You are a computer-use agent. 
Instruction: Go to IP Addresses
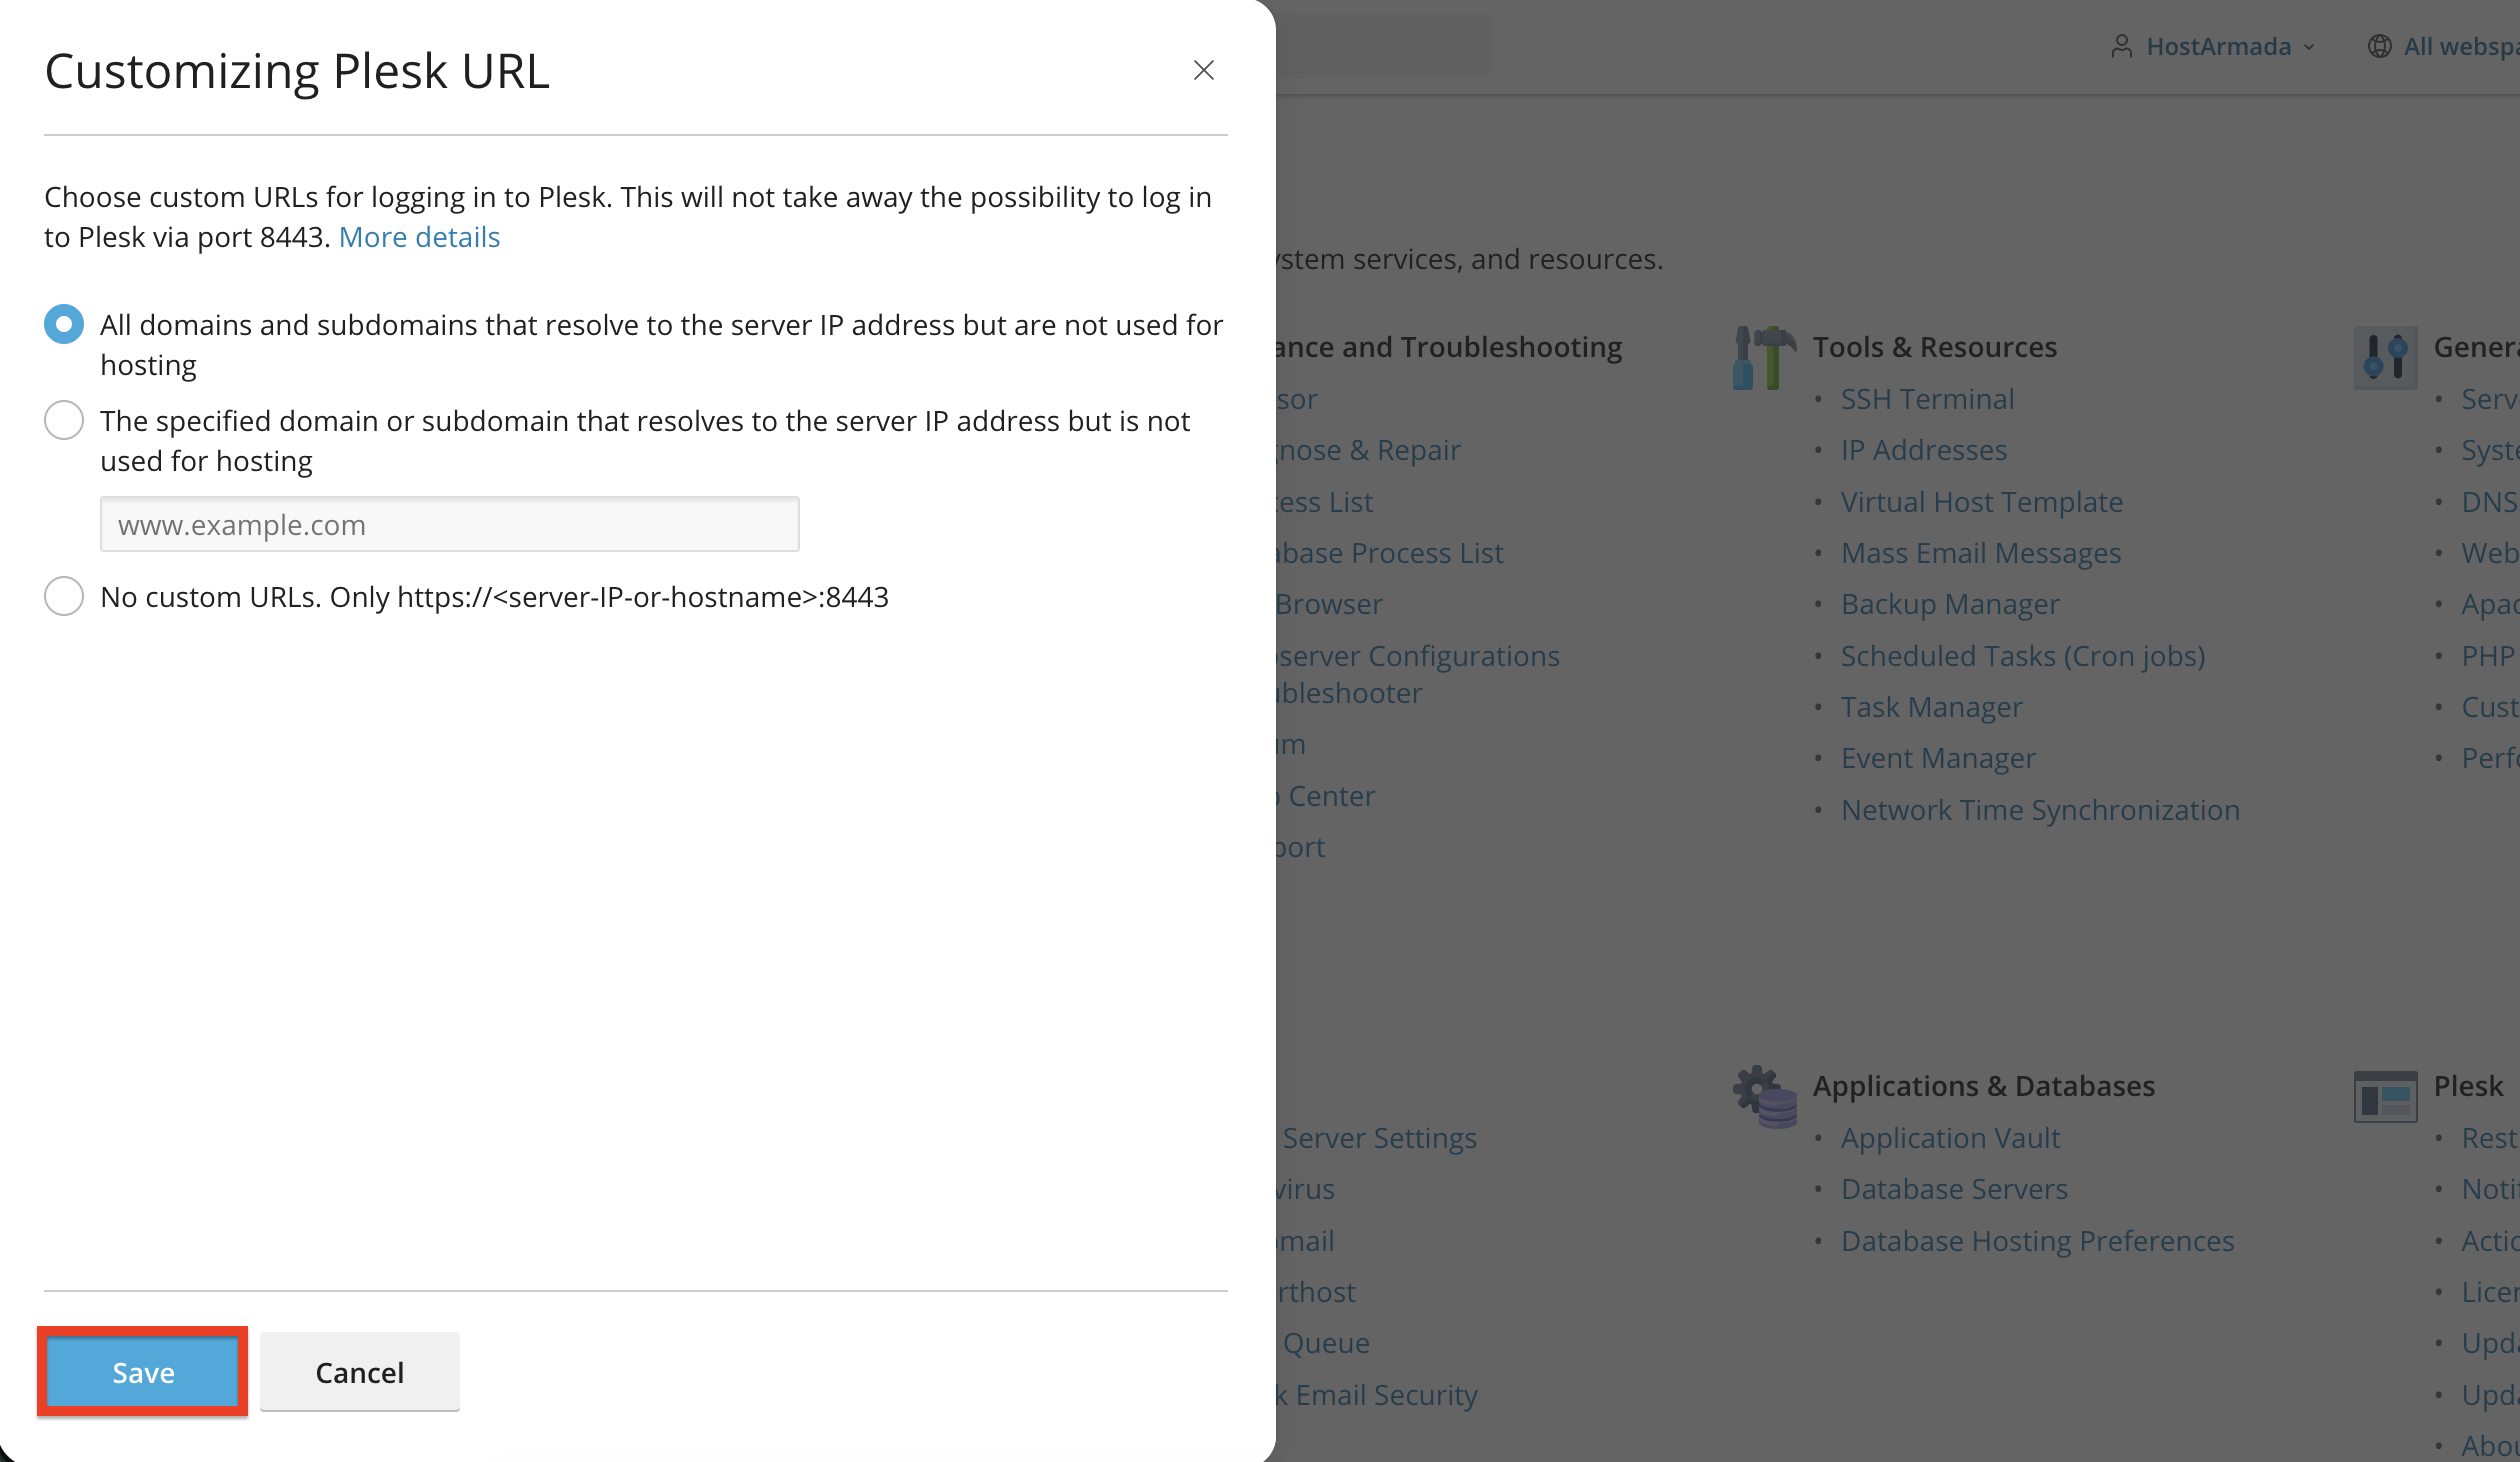coord(1924,450)
